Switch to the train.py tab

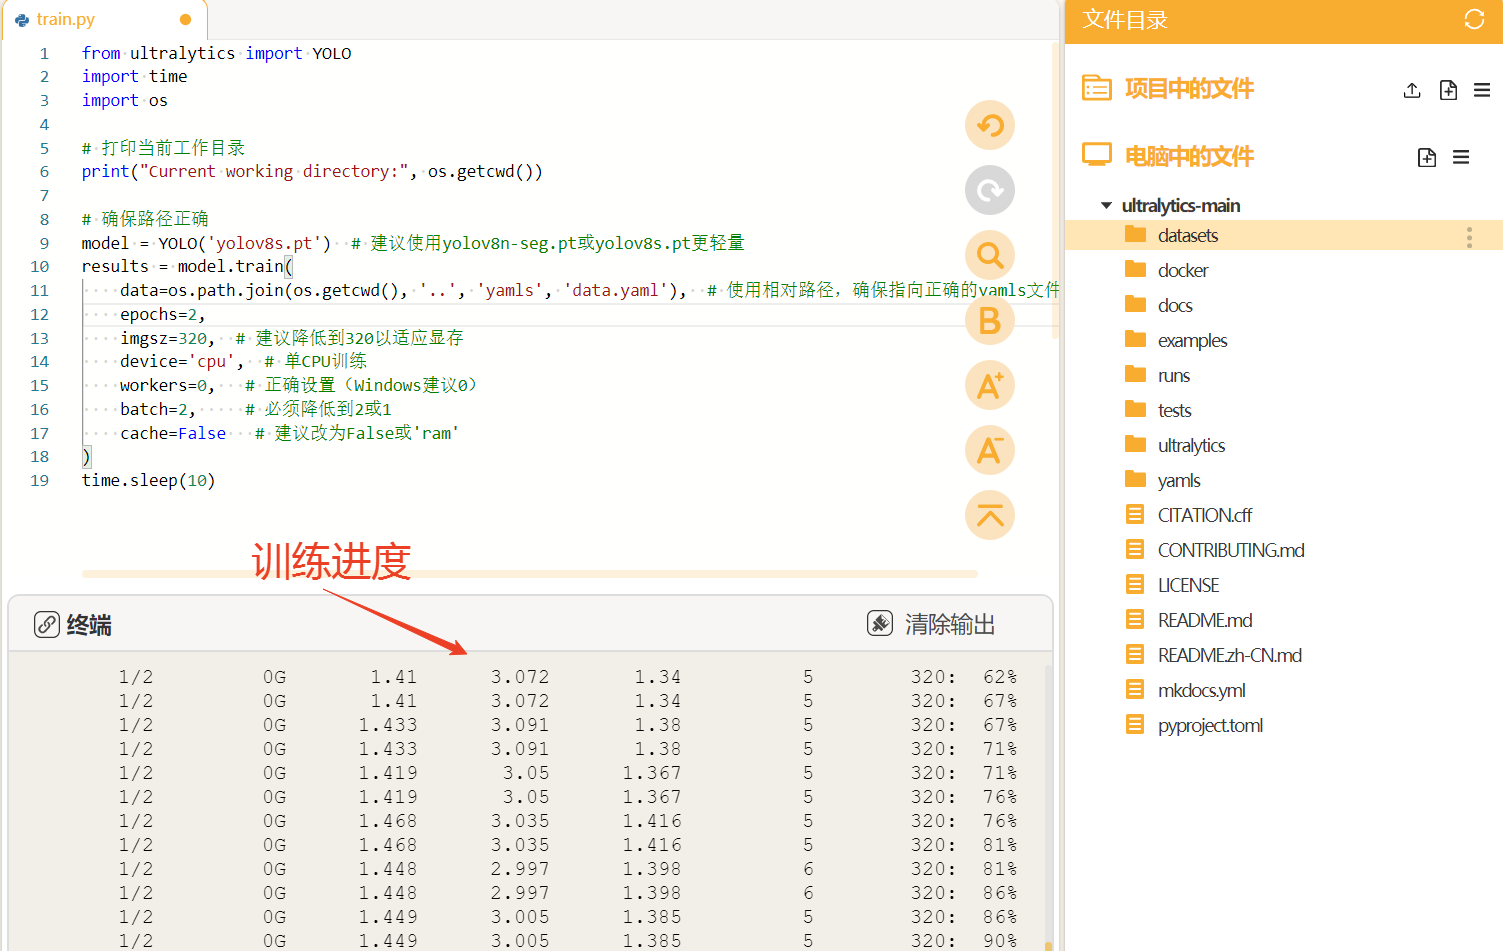pos(104,20)
